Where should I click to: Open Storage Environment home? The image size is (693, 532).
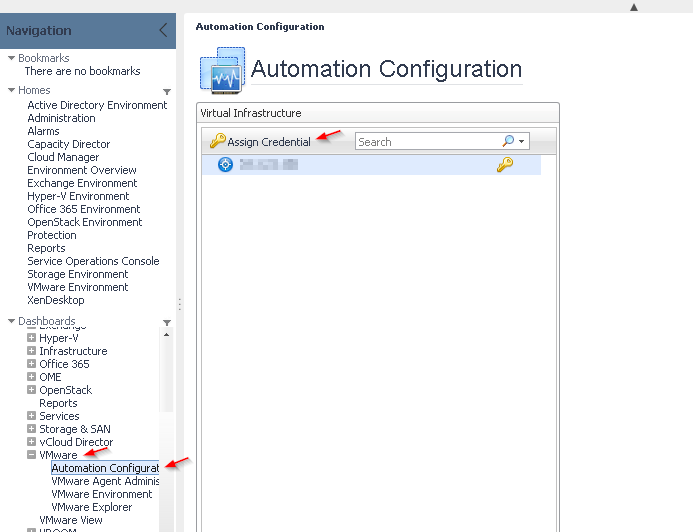[78, 274]
